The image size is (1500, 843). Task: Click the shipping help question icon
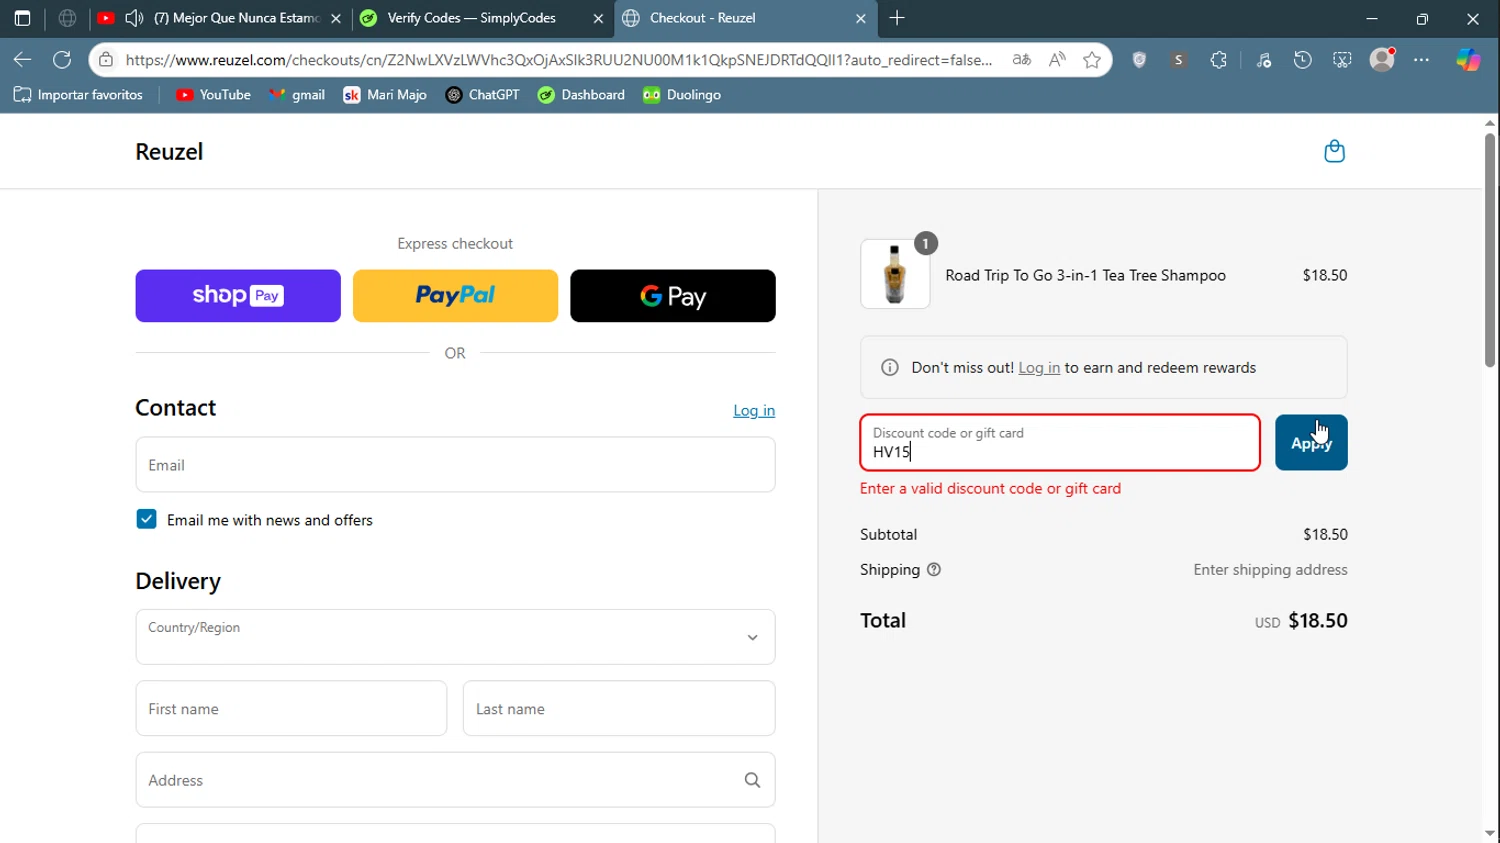[x=934, y=570]
